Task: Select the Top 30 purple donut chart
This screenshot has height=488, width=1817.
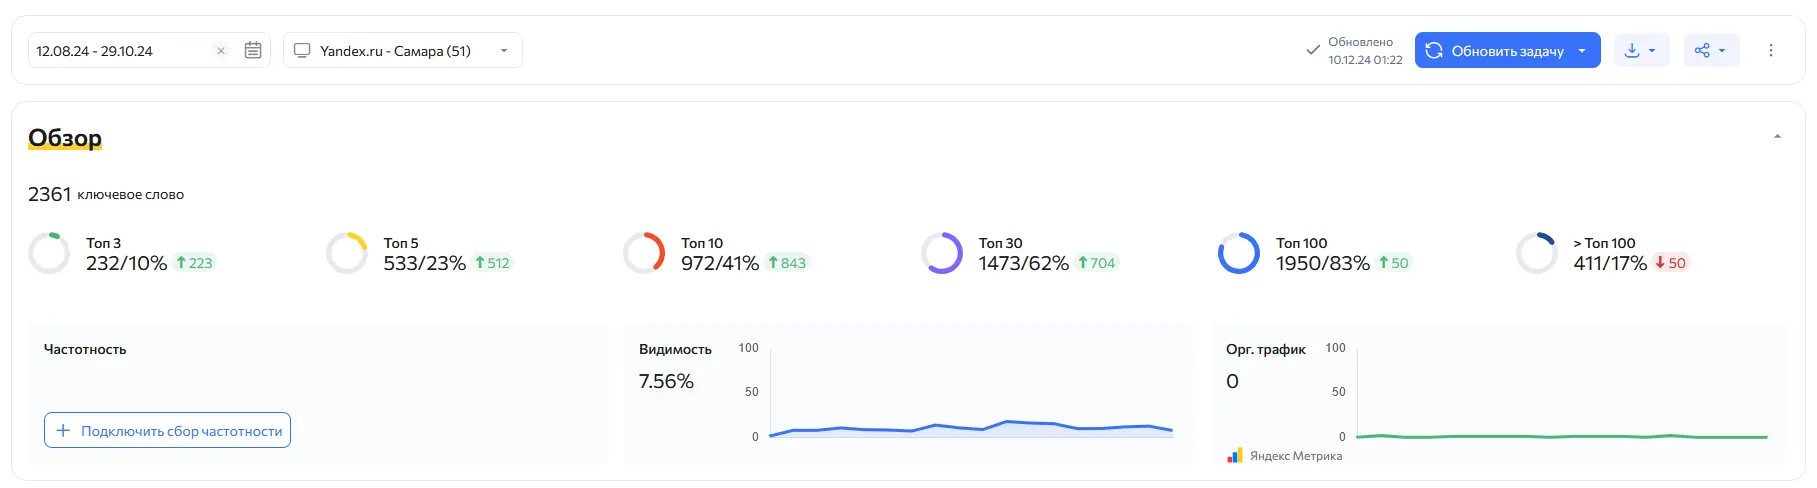Action: [x=942, y=253]
